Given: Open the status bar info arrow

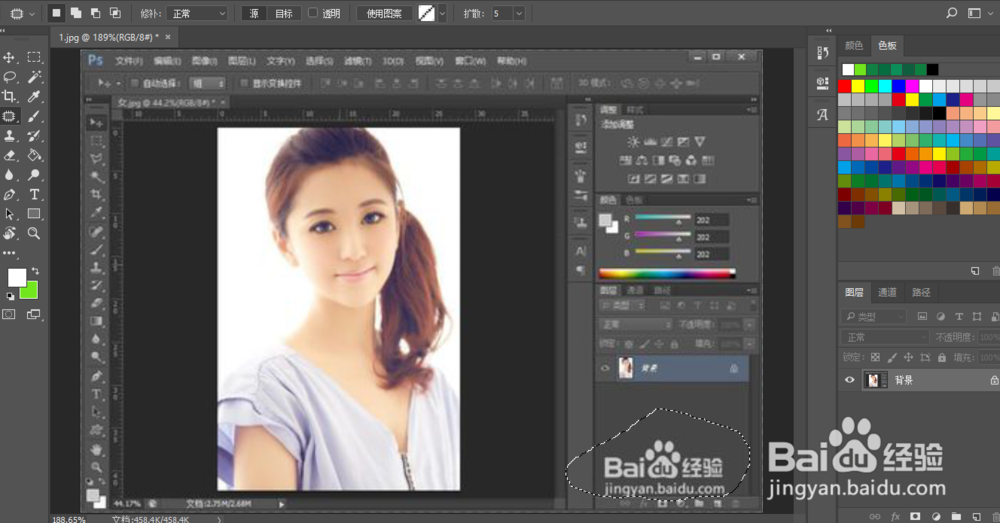Looking at the screenshot, I should [219, 519].
